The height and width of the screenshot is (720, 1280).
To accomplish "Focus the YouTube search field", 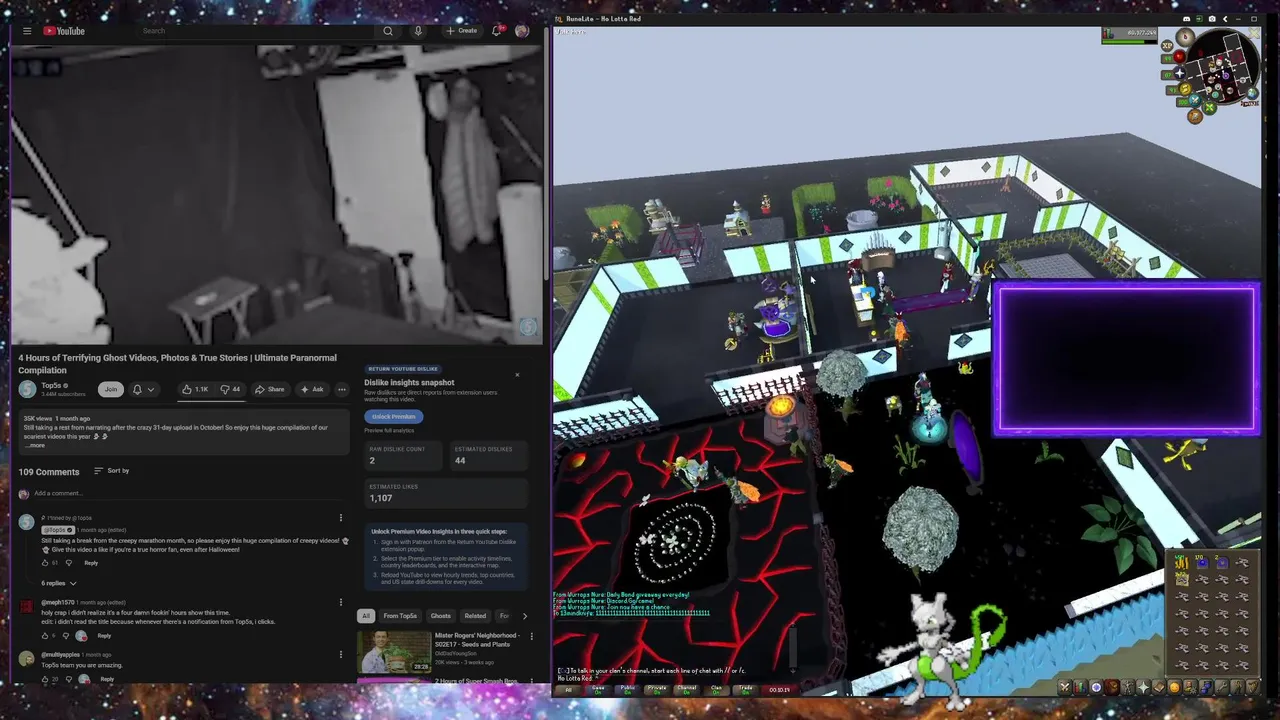I will [257, 31].
